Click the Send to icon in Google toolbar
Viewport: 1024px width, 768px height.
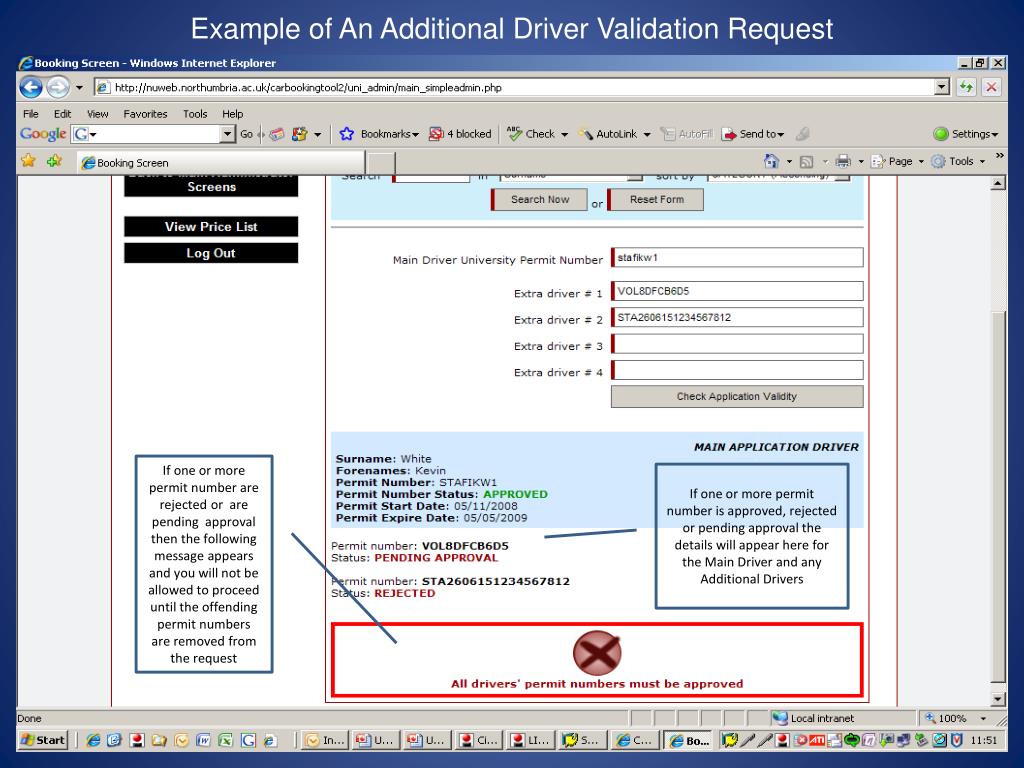729,134
